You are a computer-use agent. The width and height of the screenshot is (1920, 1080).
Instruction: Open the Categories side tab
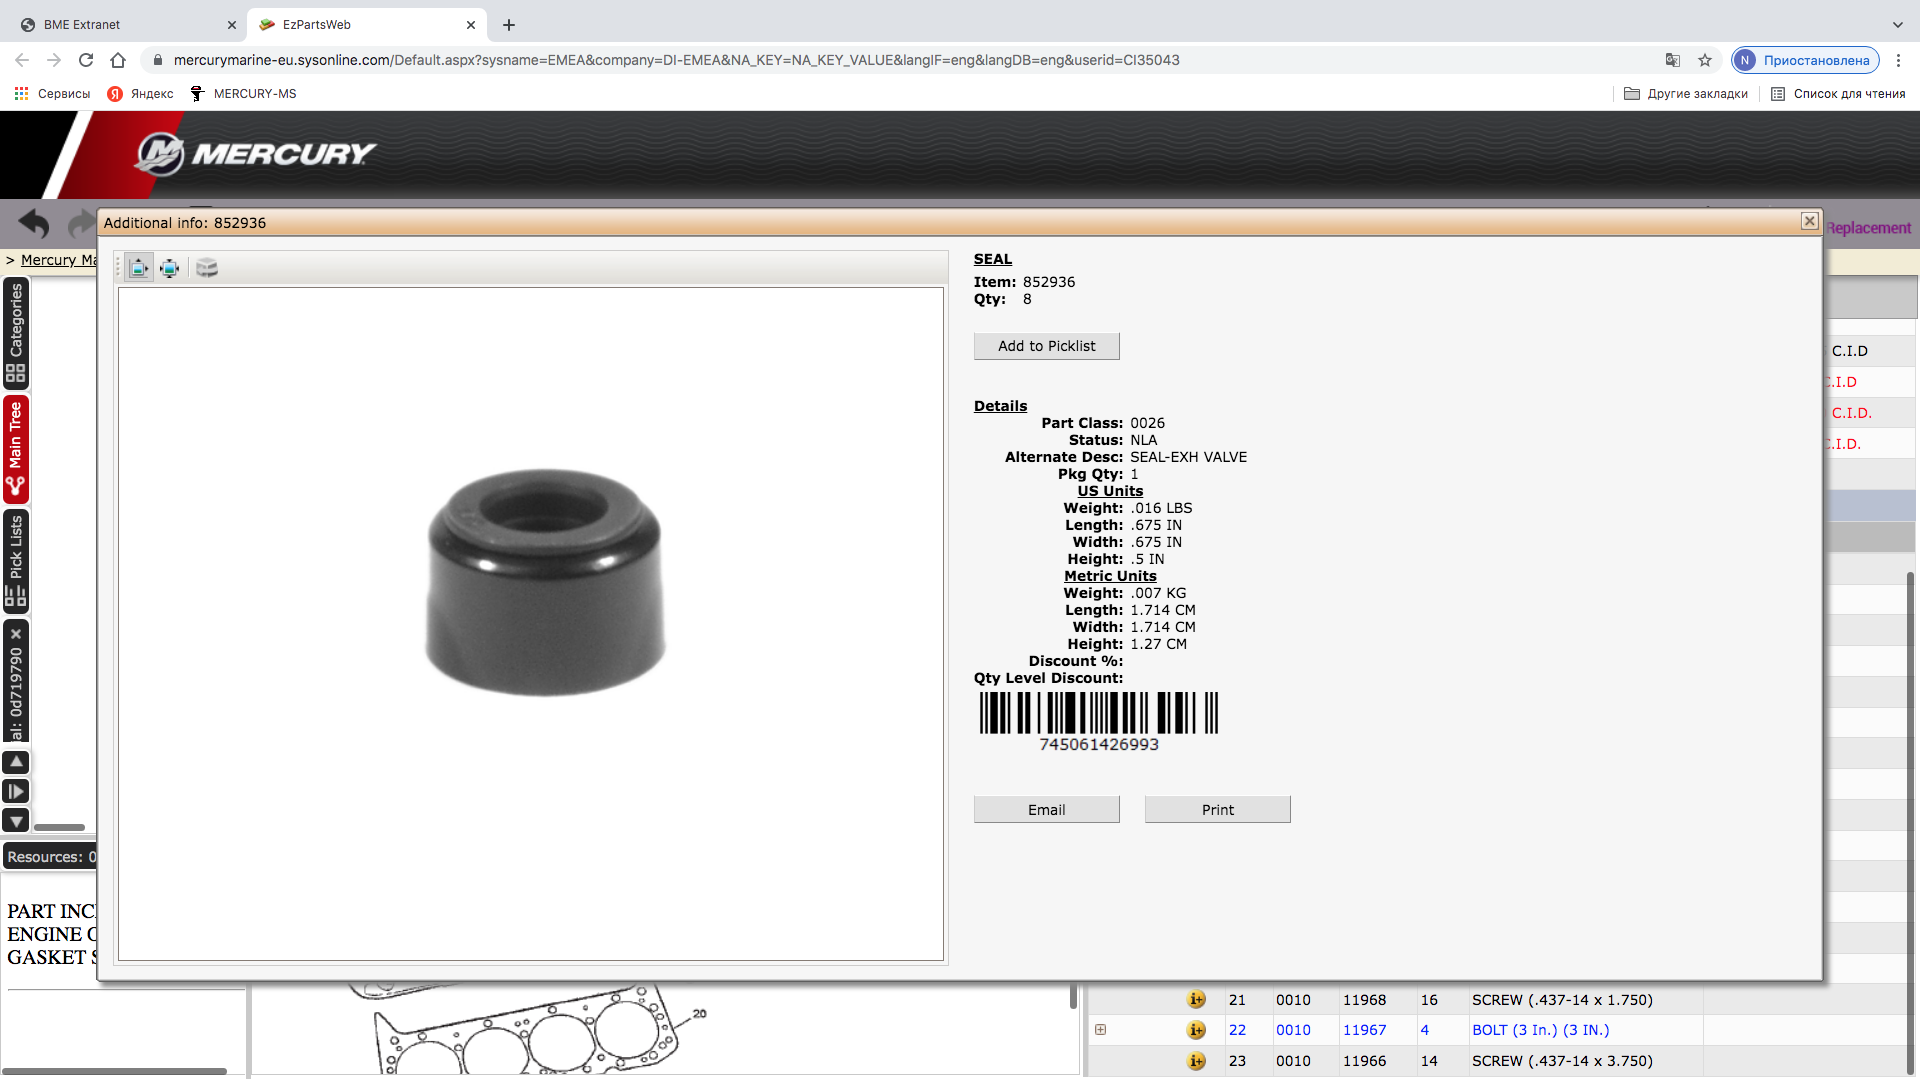[x=16, y=333]
